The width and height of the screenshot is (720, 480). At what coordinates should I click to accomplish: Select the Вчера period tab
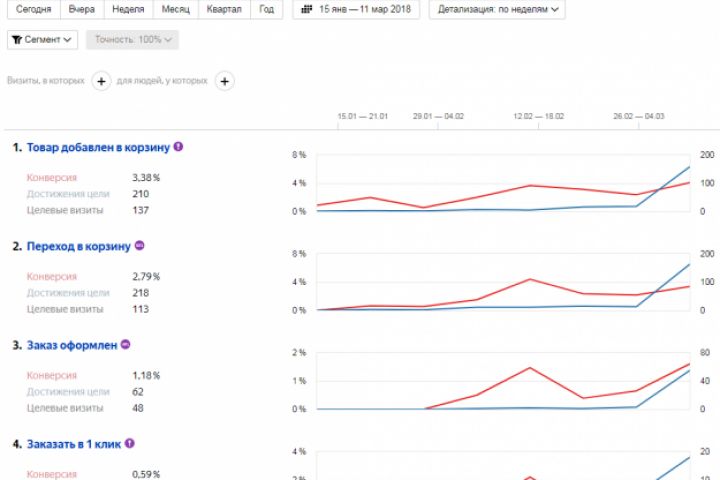(x=82, y=9)
